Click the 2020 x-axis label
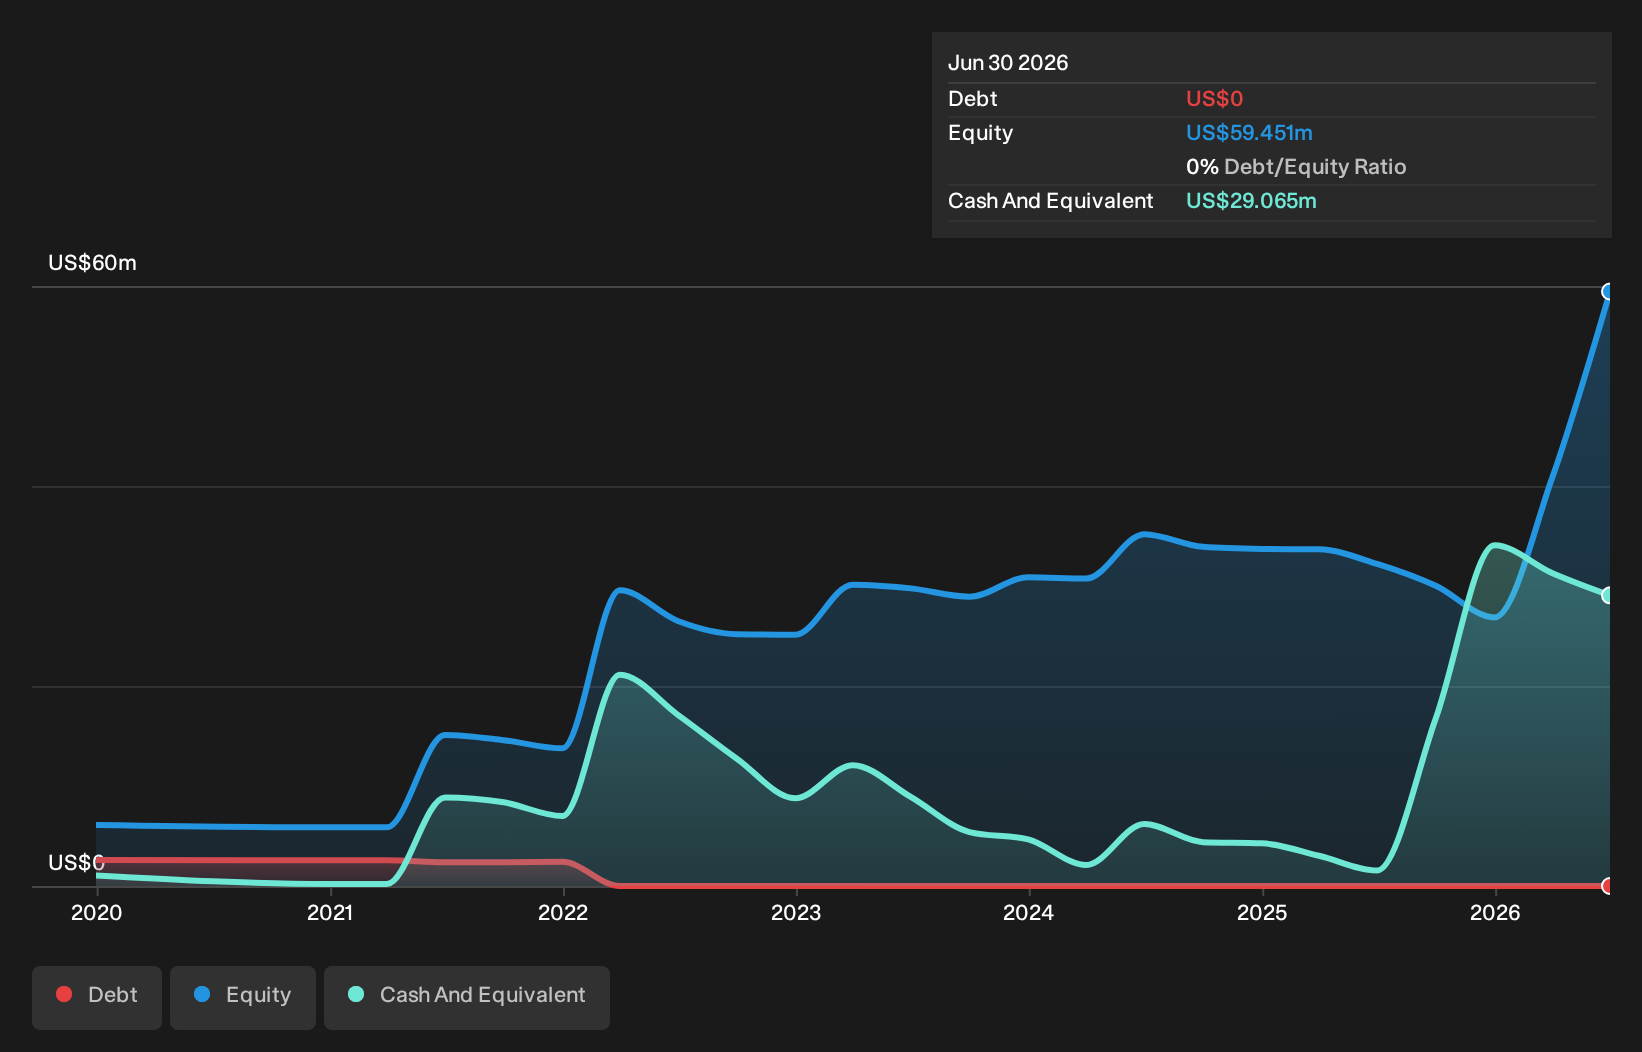 point(97,912)
